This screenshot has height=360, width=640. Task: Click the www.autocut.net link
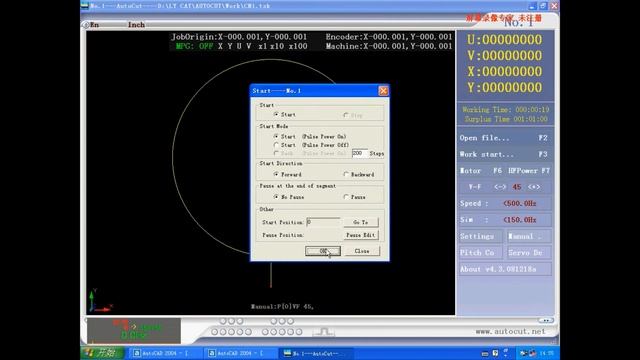[510, 331]
